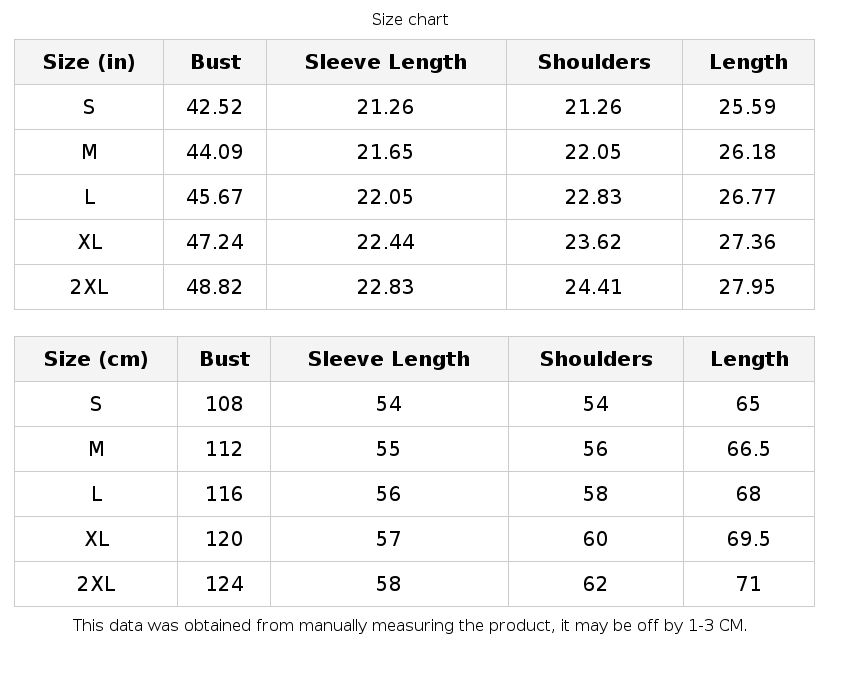
Task: Click the 2XL row label in inches table
Action: pos(89,287)
